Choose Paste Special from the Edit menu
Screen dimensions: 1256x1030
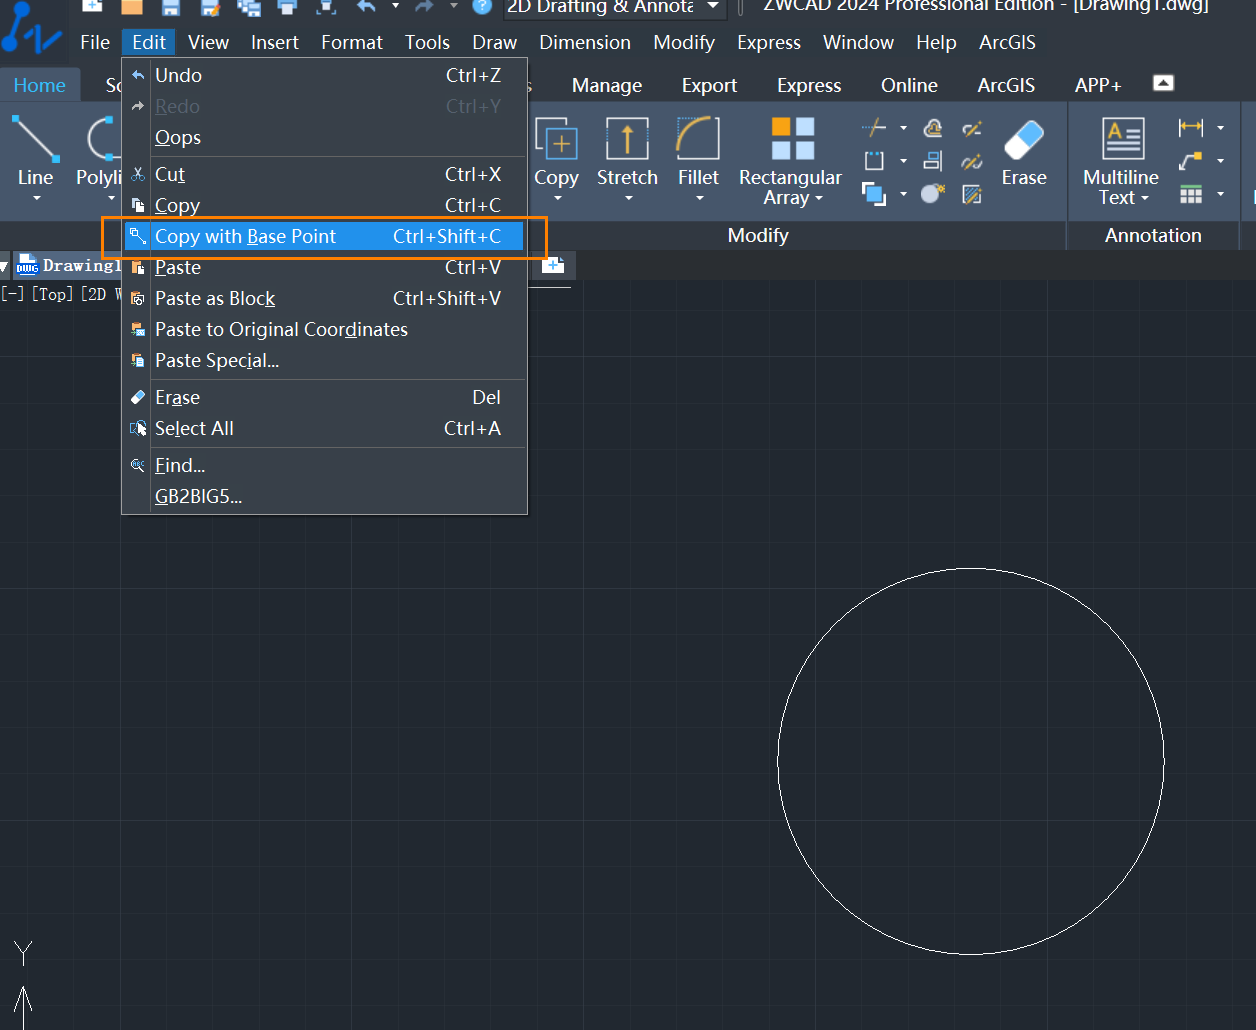click(x=324, y=360)
